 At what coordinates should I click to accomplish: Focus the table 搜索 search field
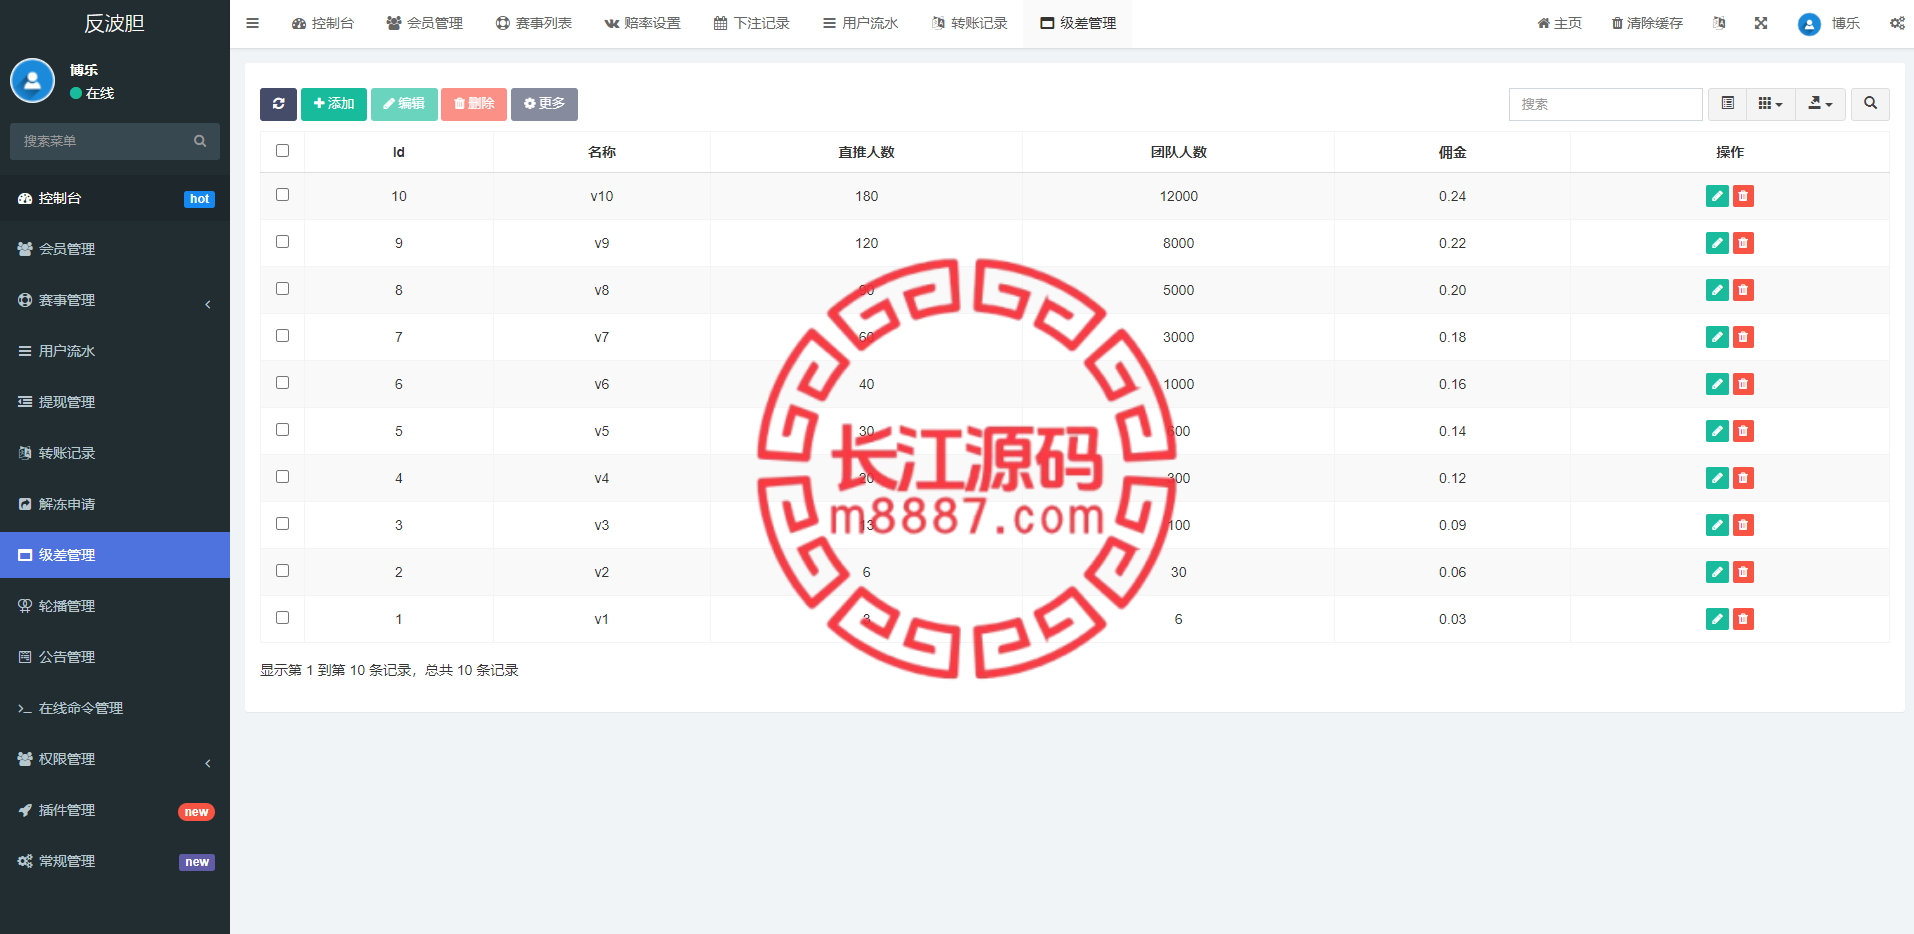(1605, 104)
